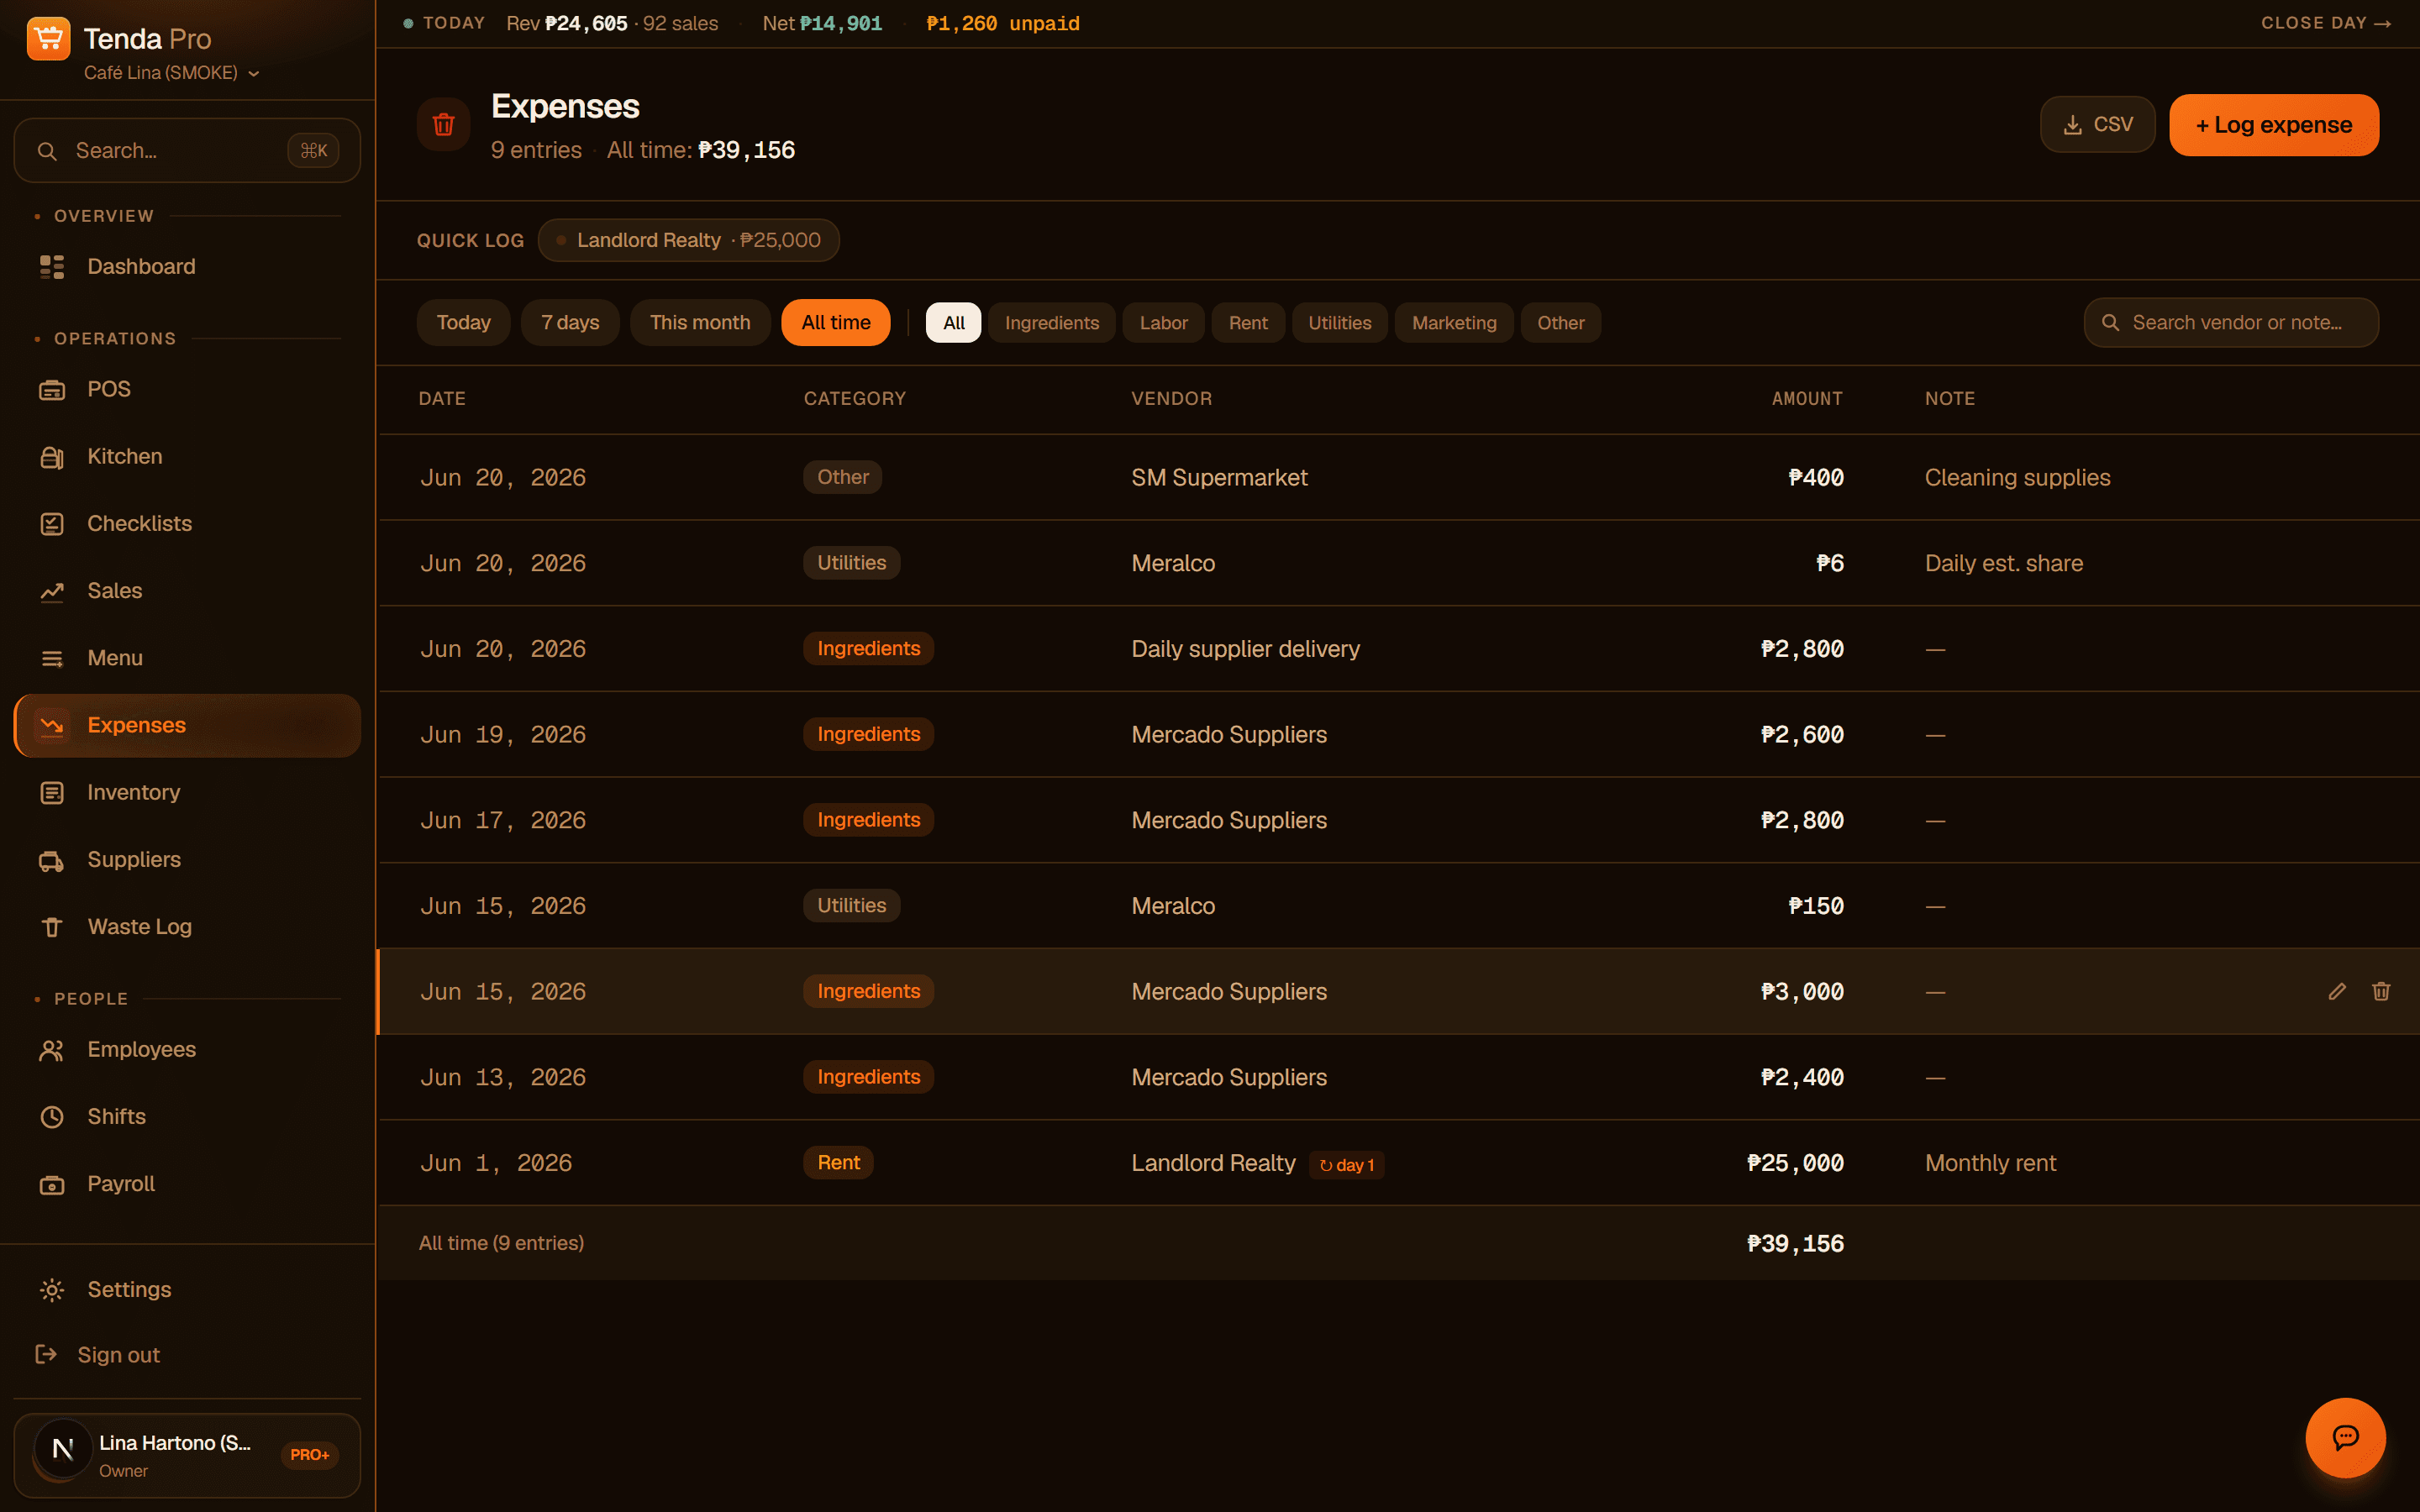2420x1512 pixels.
Task: Filter by Rent category
Action: [1248, 323]
